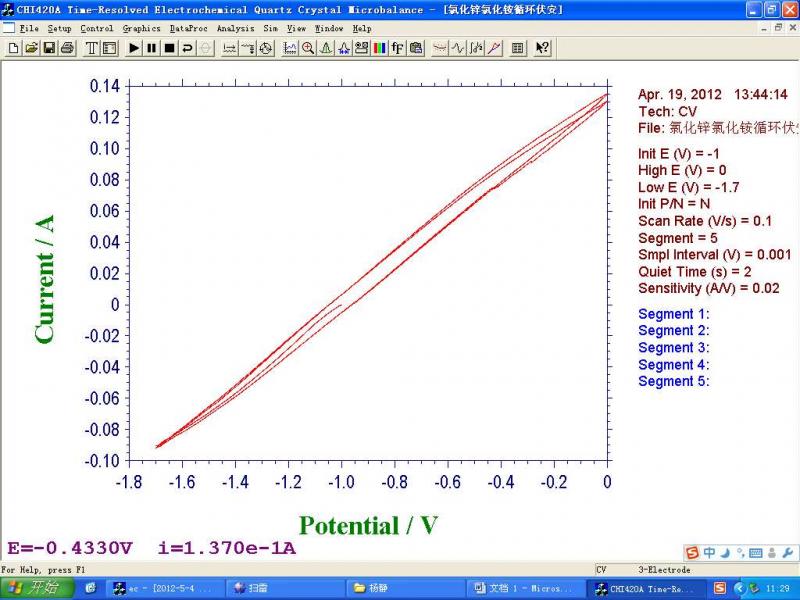
Task: Click the semi-derivative line tool icon
Action: coord(494,48)
